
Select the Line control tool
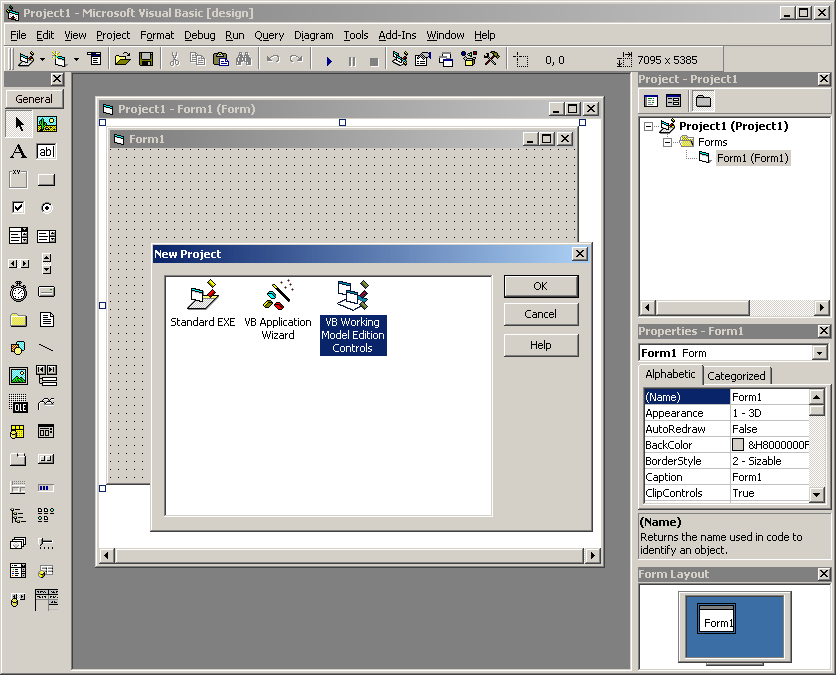[x=47, y=348]
